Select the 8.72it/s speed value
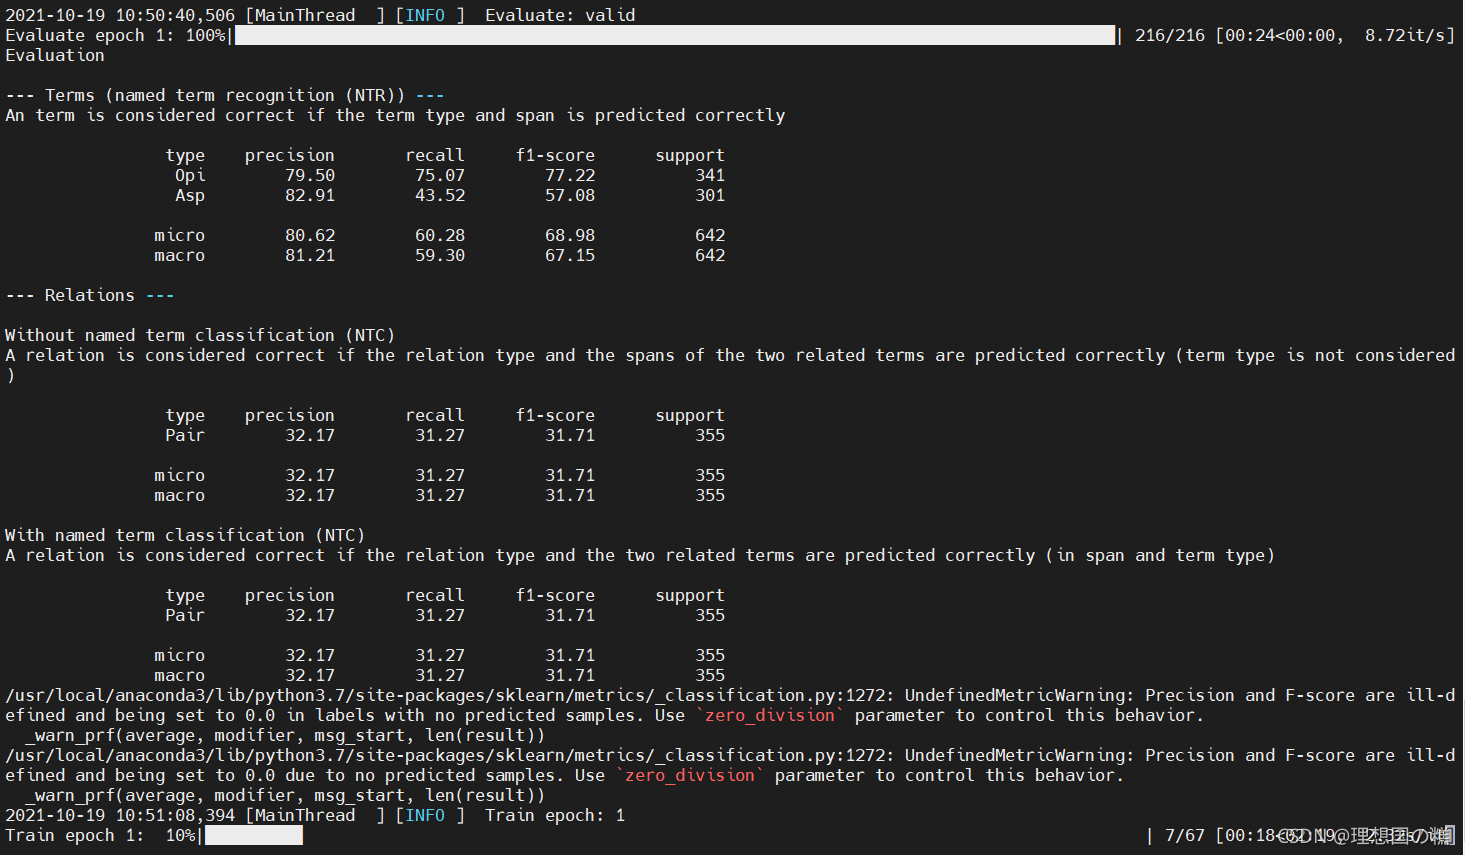 tap(1405, 35)
